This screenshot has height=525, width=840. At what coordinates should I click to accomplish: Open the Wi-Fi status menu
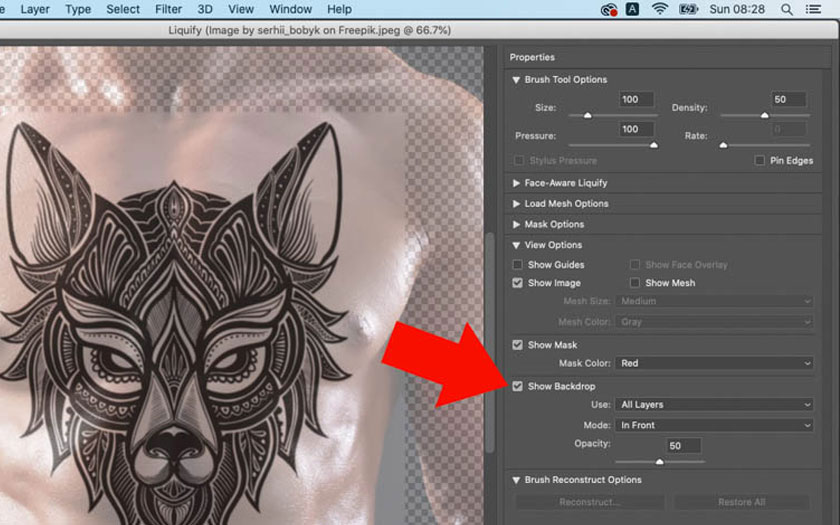tap(660, 9)
